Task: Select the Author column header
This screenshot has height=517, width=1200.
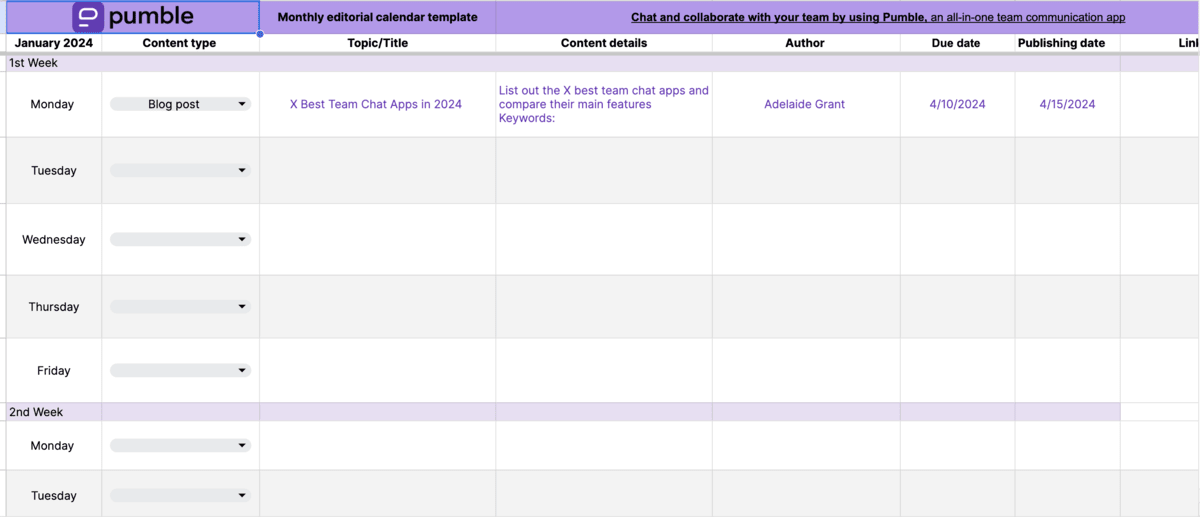Action: [805, 43]
